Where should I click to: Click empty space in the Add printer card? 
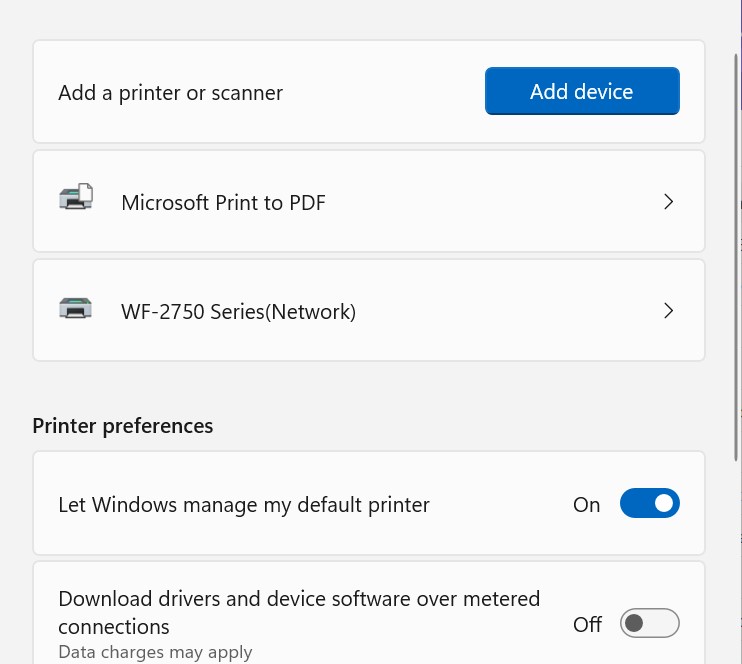tap(380, 93)
